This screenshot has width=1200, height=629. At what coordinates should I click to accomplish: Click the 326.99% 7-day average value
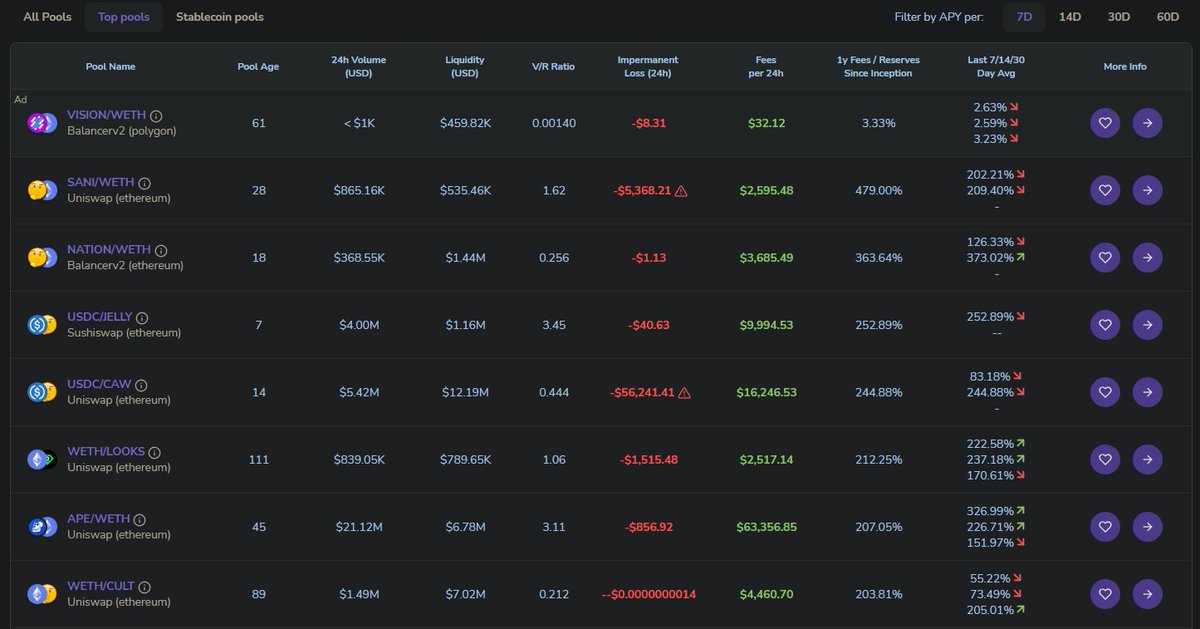click(990, 511)
